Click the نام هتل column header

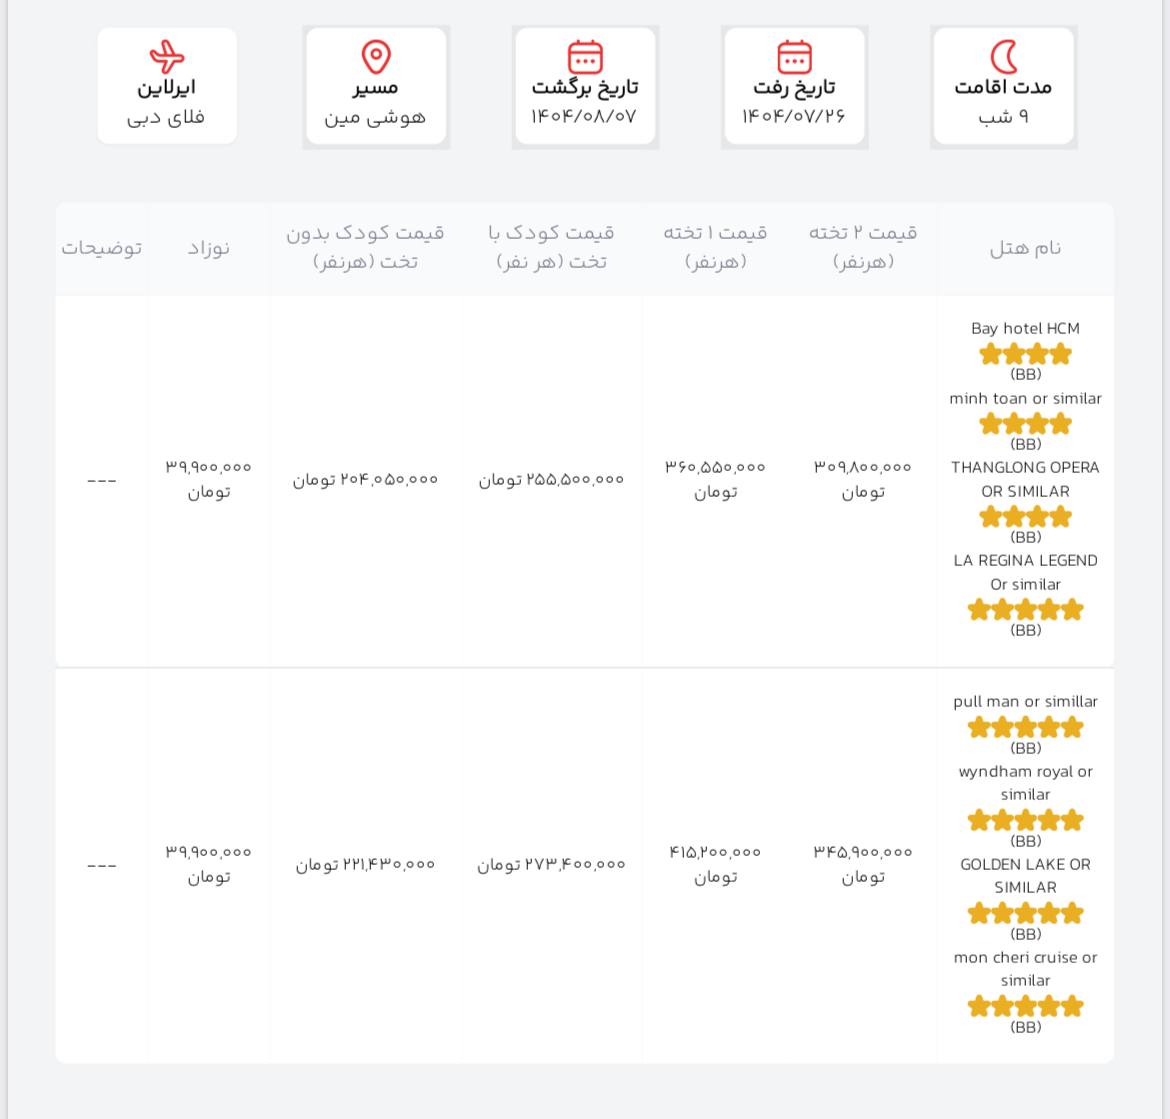pyautogui.click(x=1025, y=248)
